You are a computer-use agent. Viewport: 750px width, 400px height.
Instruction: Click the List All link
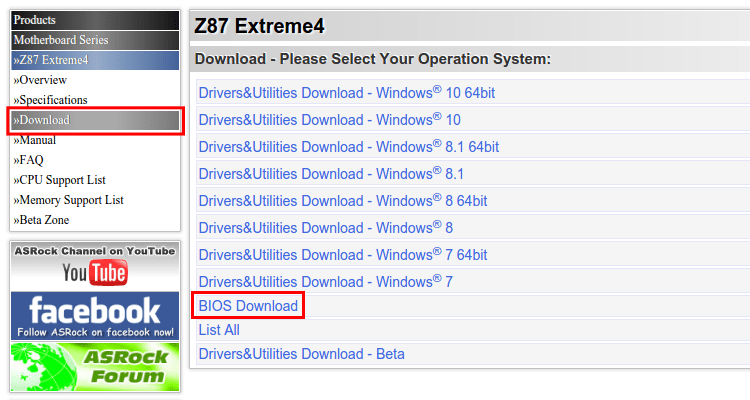pos(219,330)
